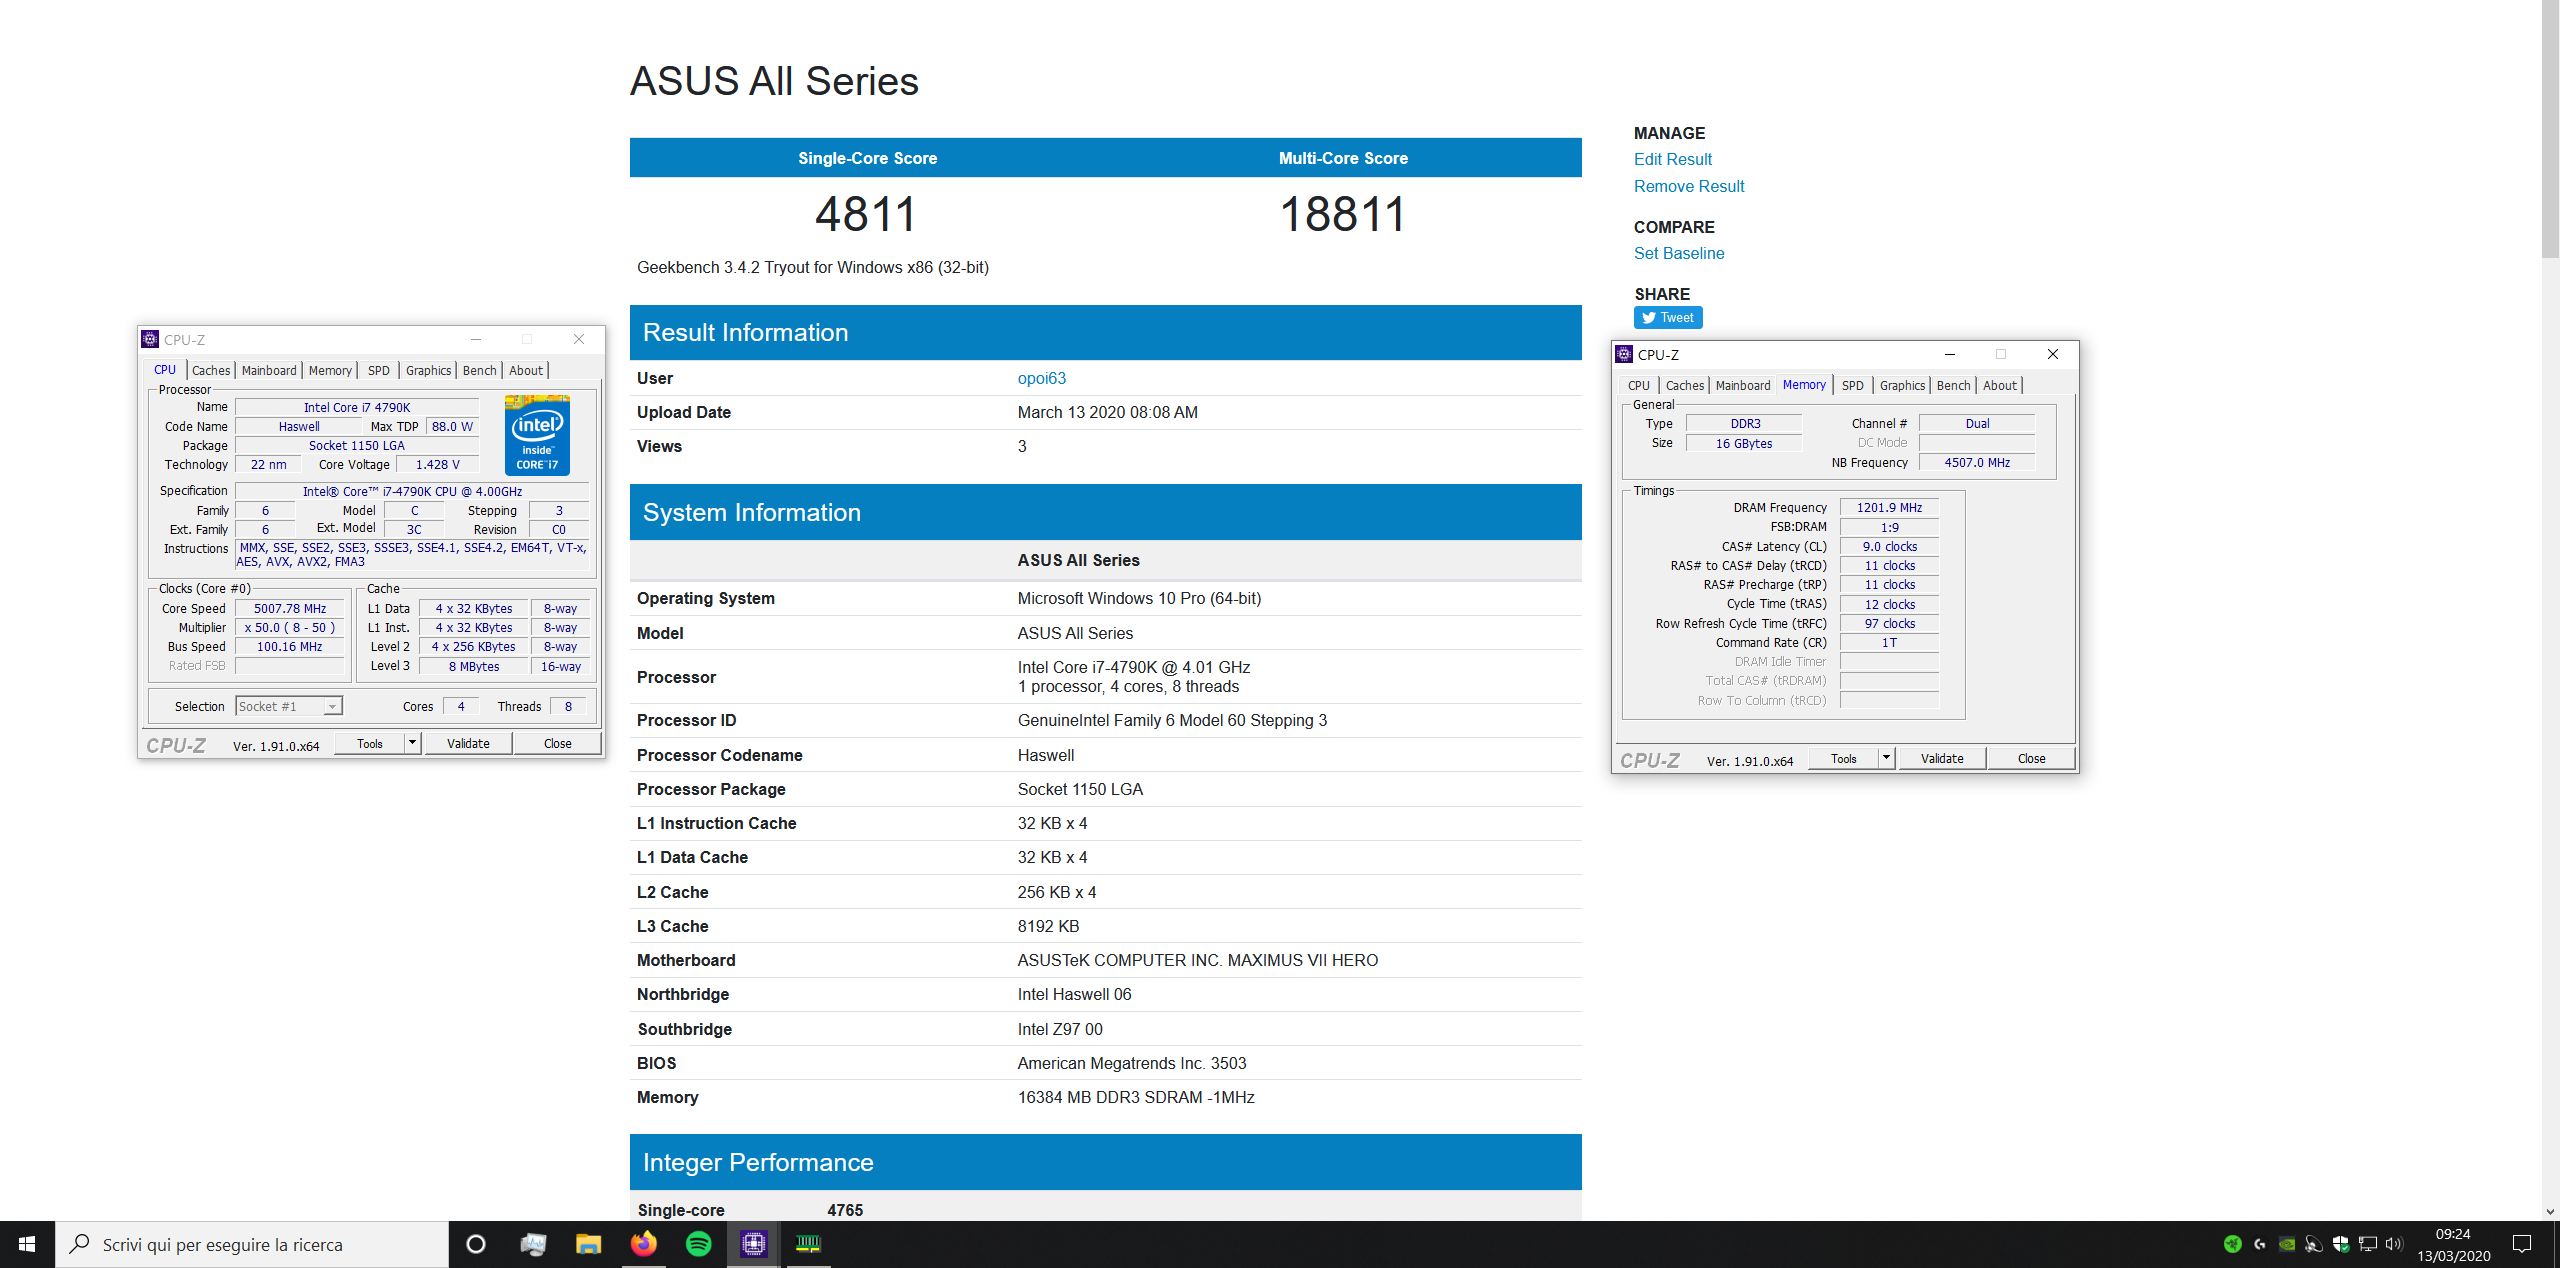2560x1268 pixels.
Task: Click the Intel Core i7 logo in CPU-Z
Action: [x=538, y=435]
